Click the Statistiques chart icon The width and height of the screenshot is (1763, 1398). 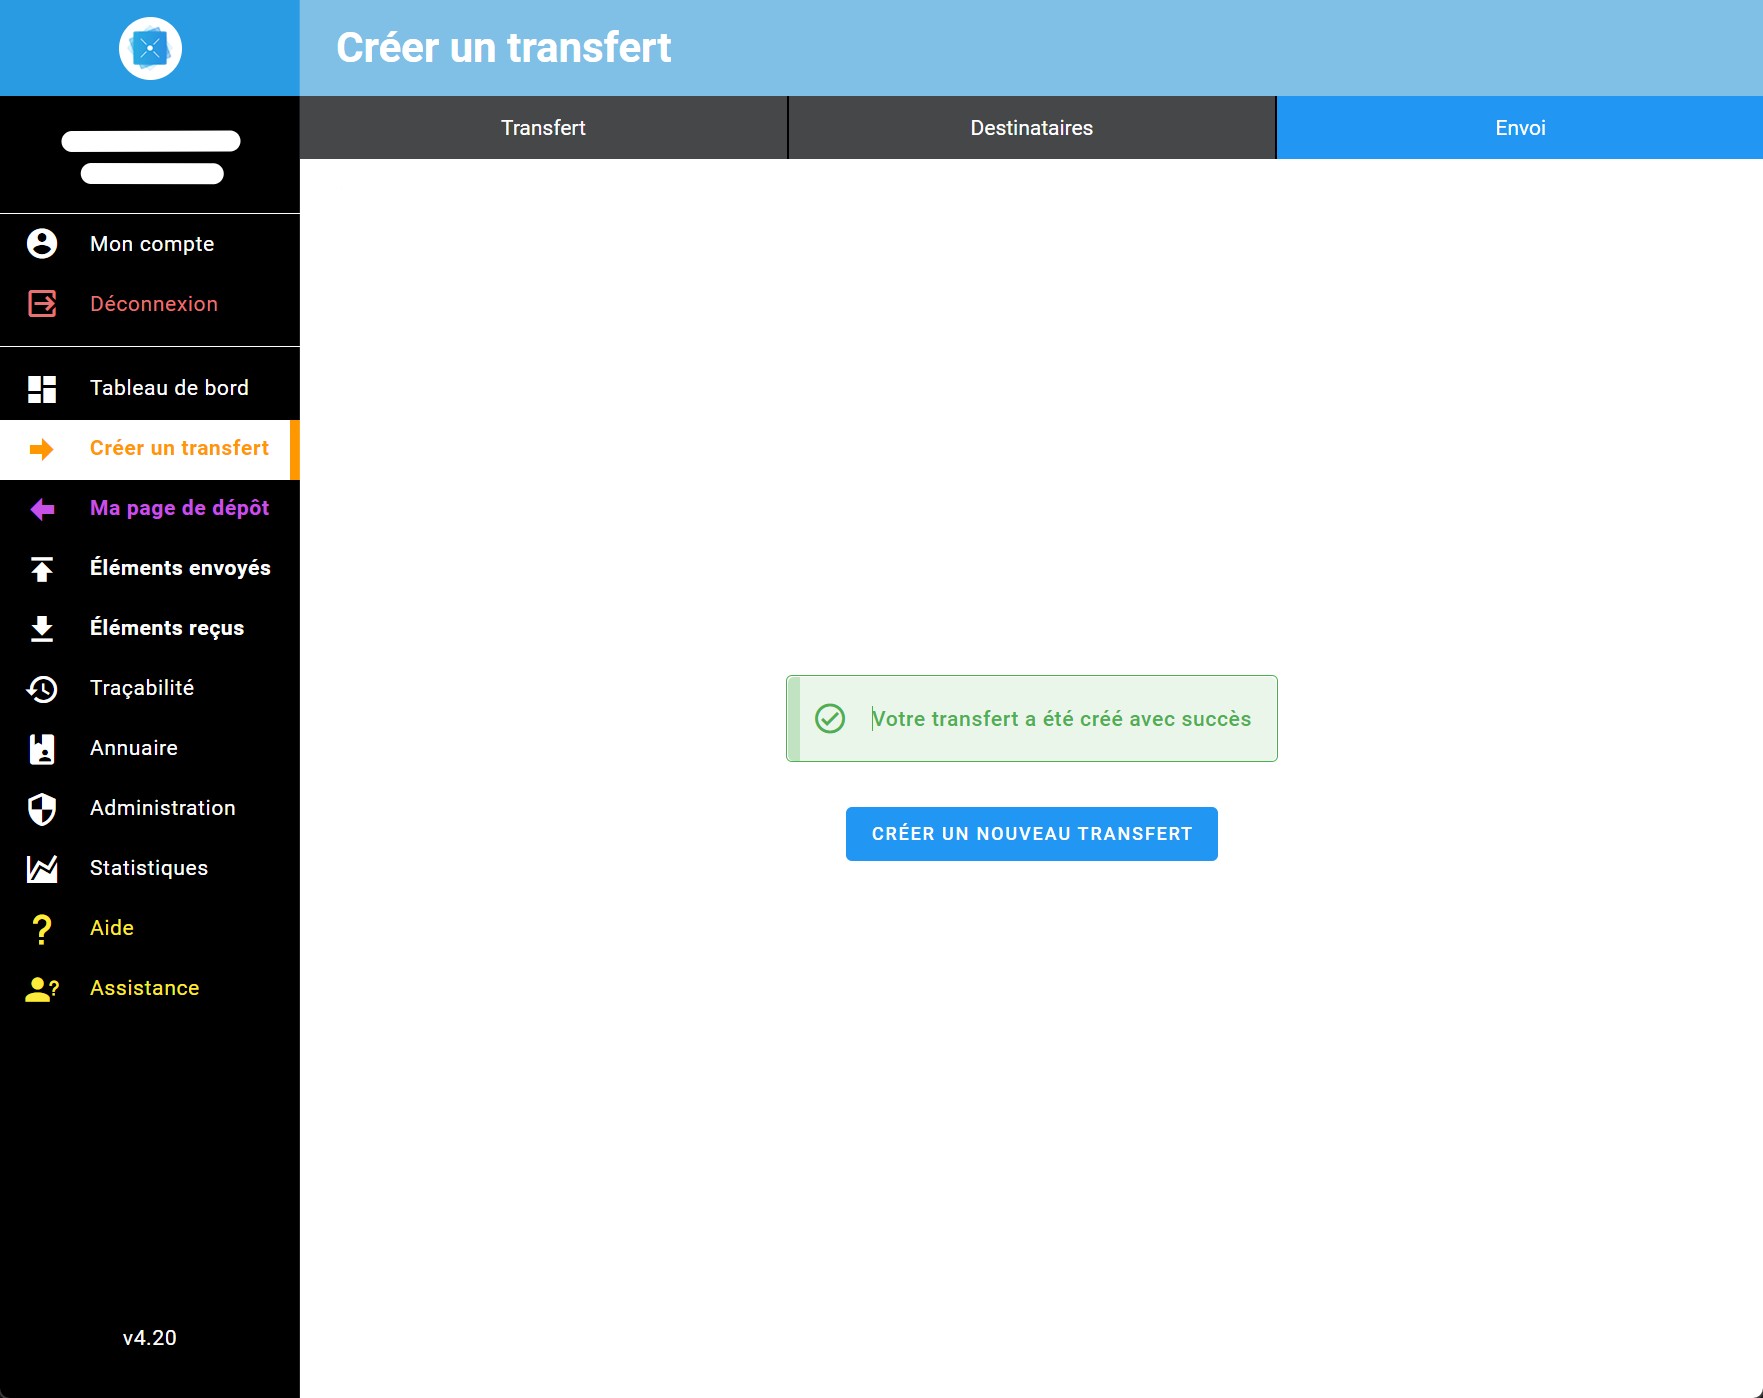click(x=41, y=868)
